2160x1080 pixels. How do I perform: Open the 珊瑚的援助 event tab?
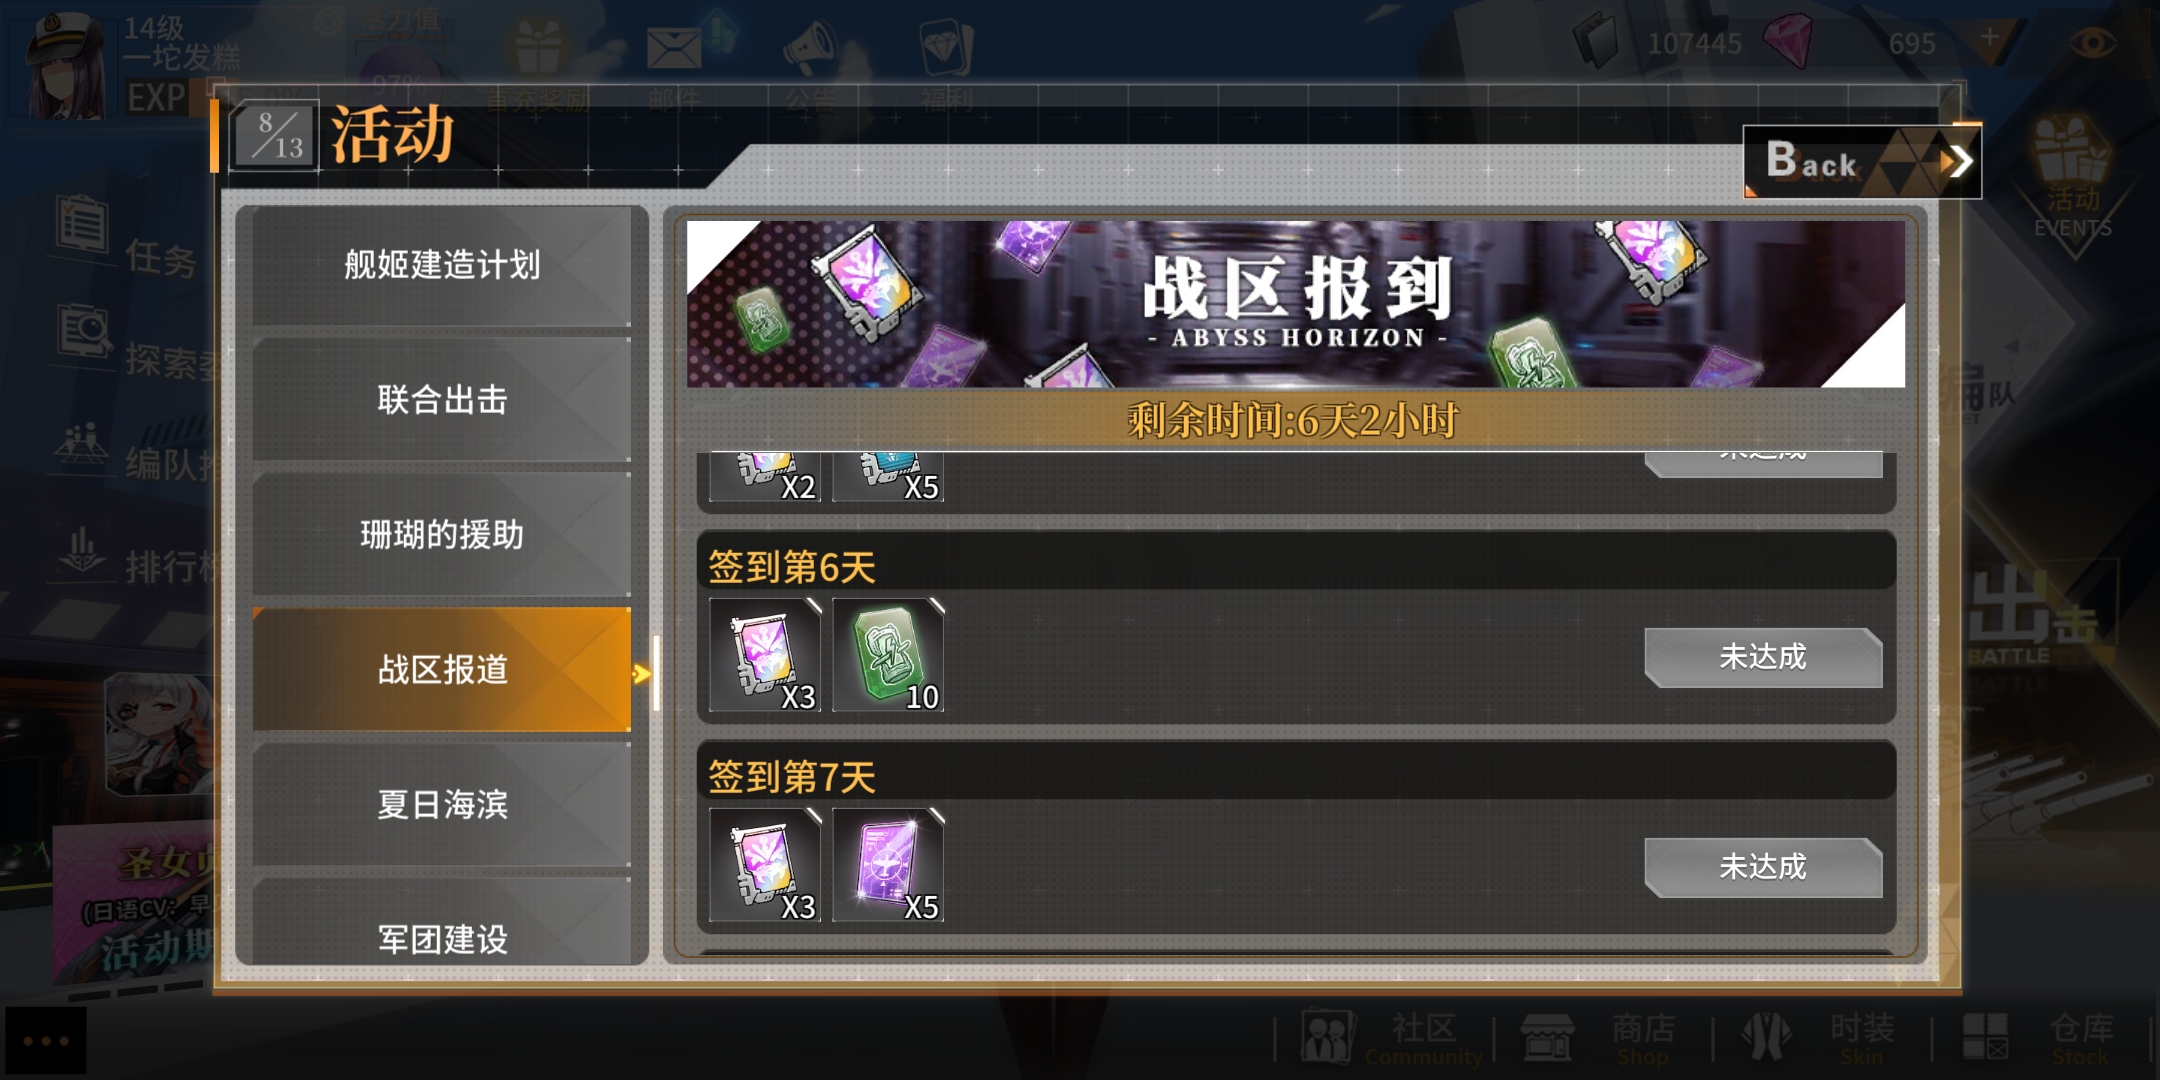coord(442,535)
